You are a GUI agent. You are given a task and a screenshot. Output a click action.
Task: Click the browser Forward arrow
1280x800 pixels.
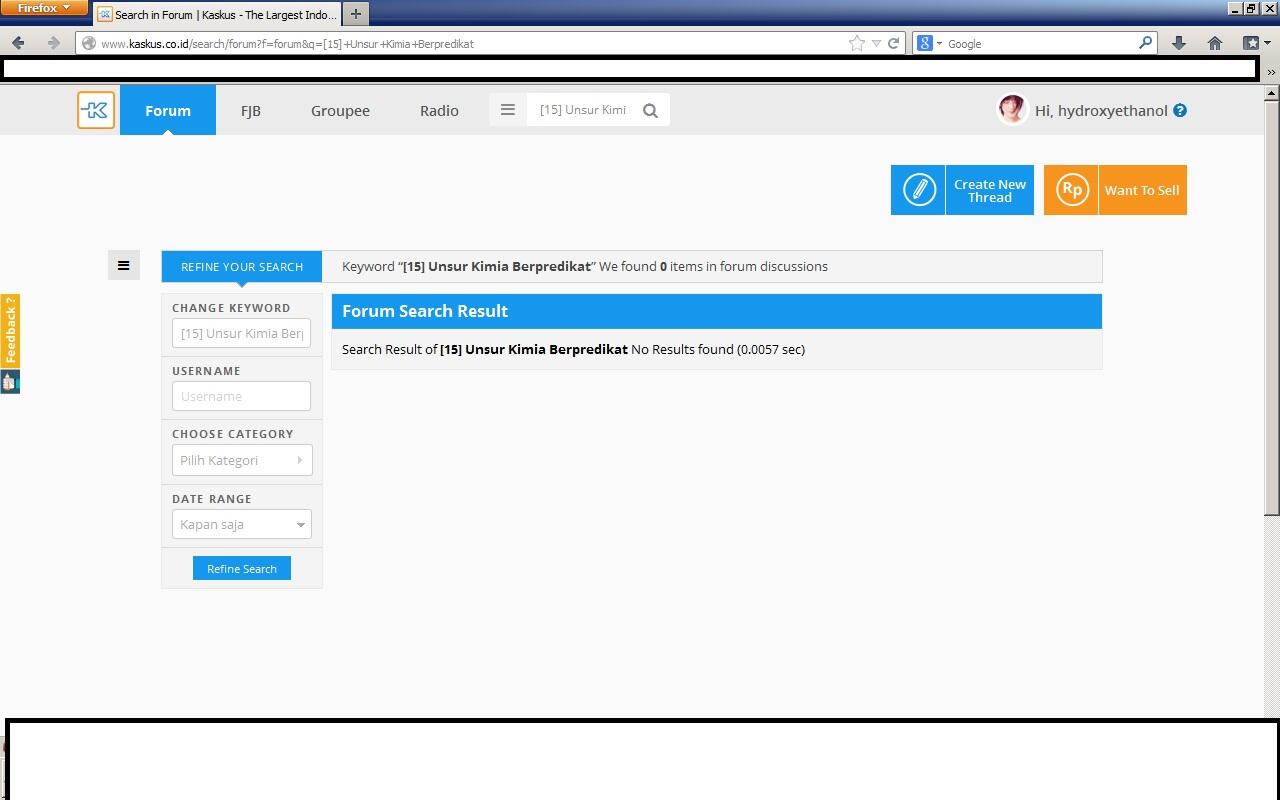pyautogui.click(x=53, y=43)
